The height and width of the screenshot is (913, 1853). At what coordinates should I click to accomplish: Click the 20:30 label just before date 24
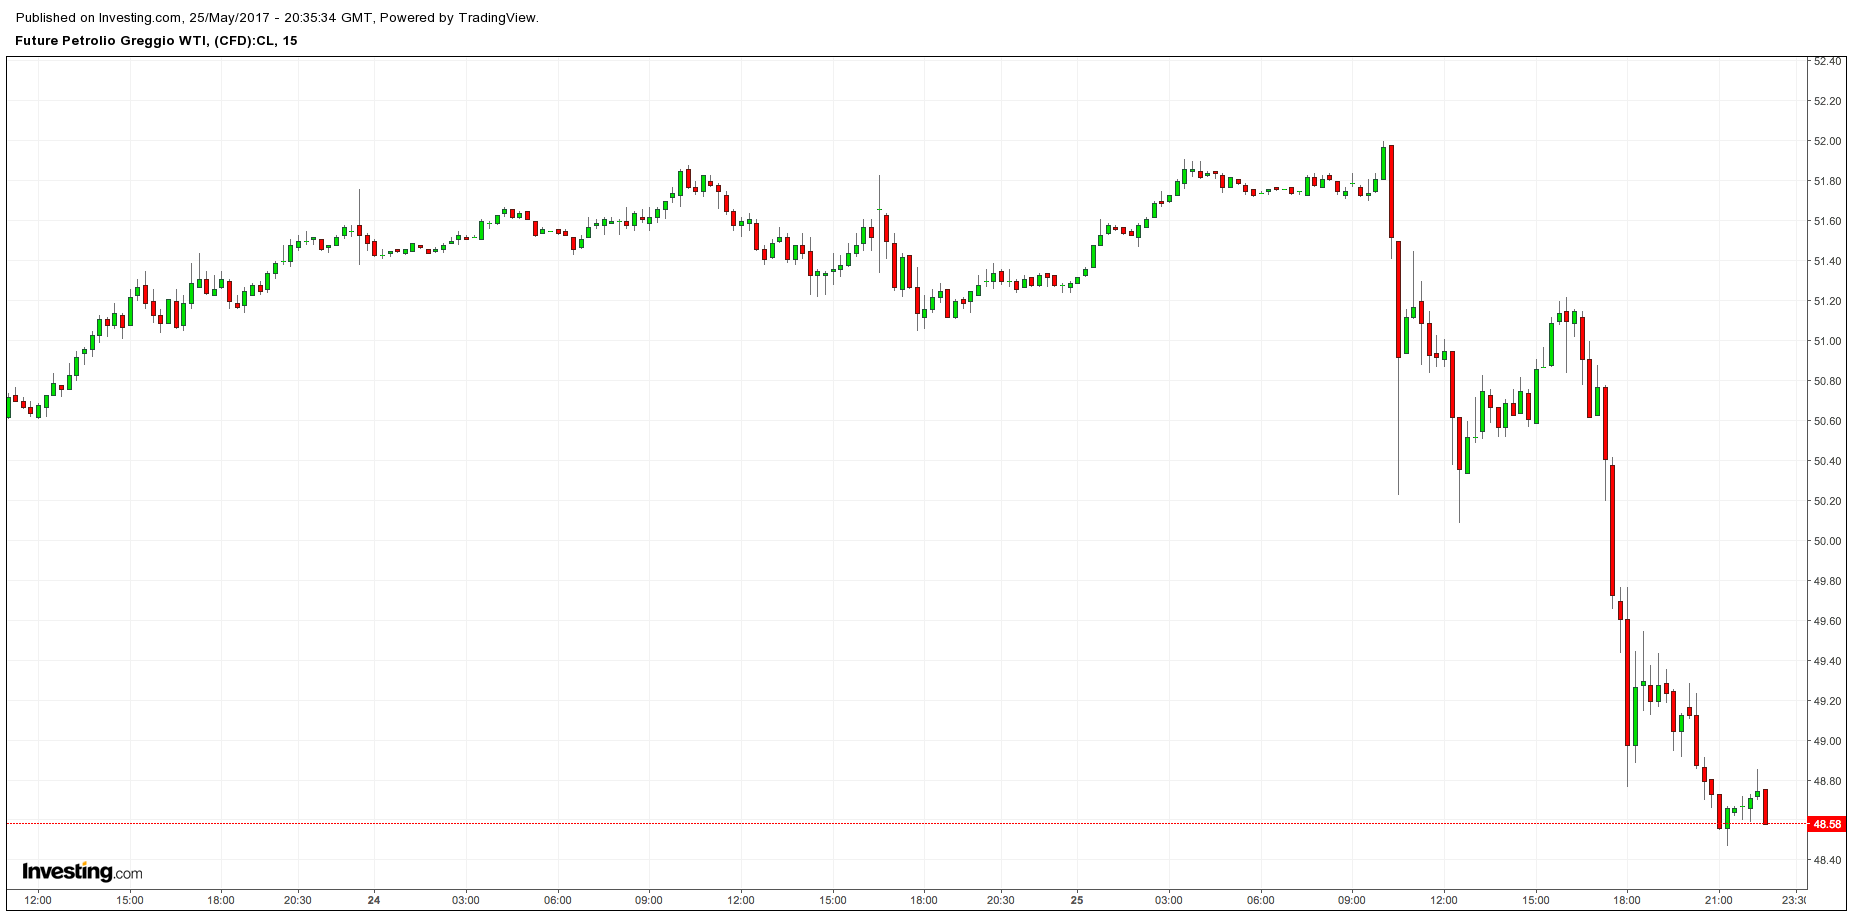[297, 900]
